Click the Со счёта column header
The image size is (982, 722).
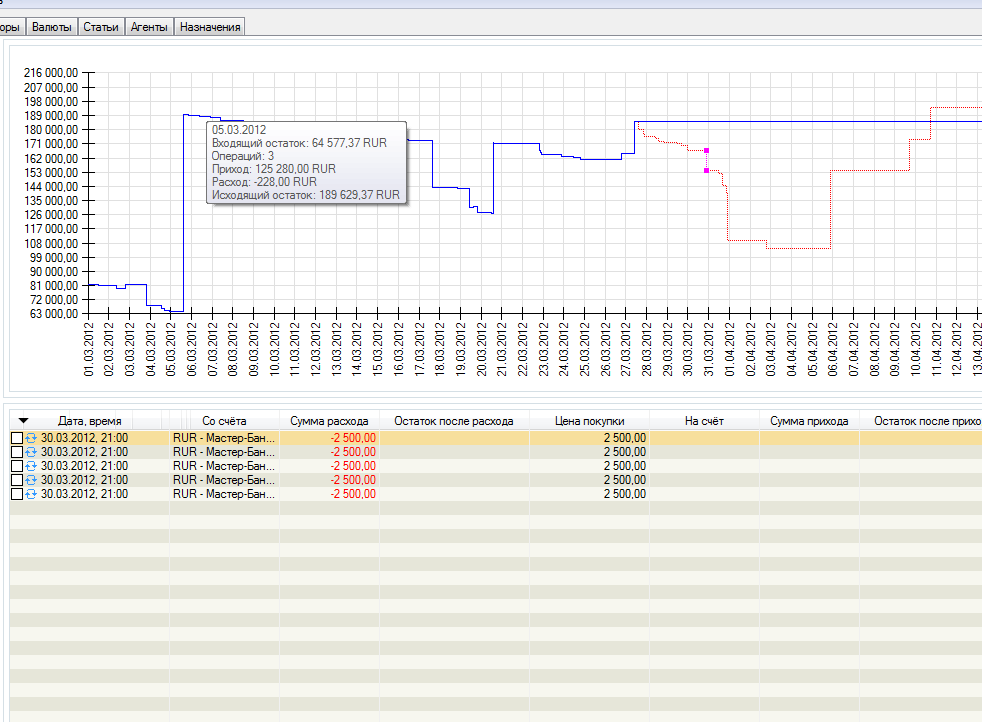[x=224, y=421]
